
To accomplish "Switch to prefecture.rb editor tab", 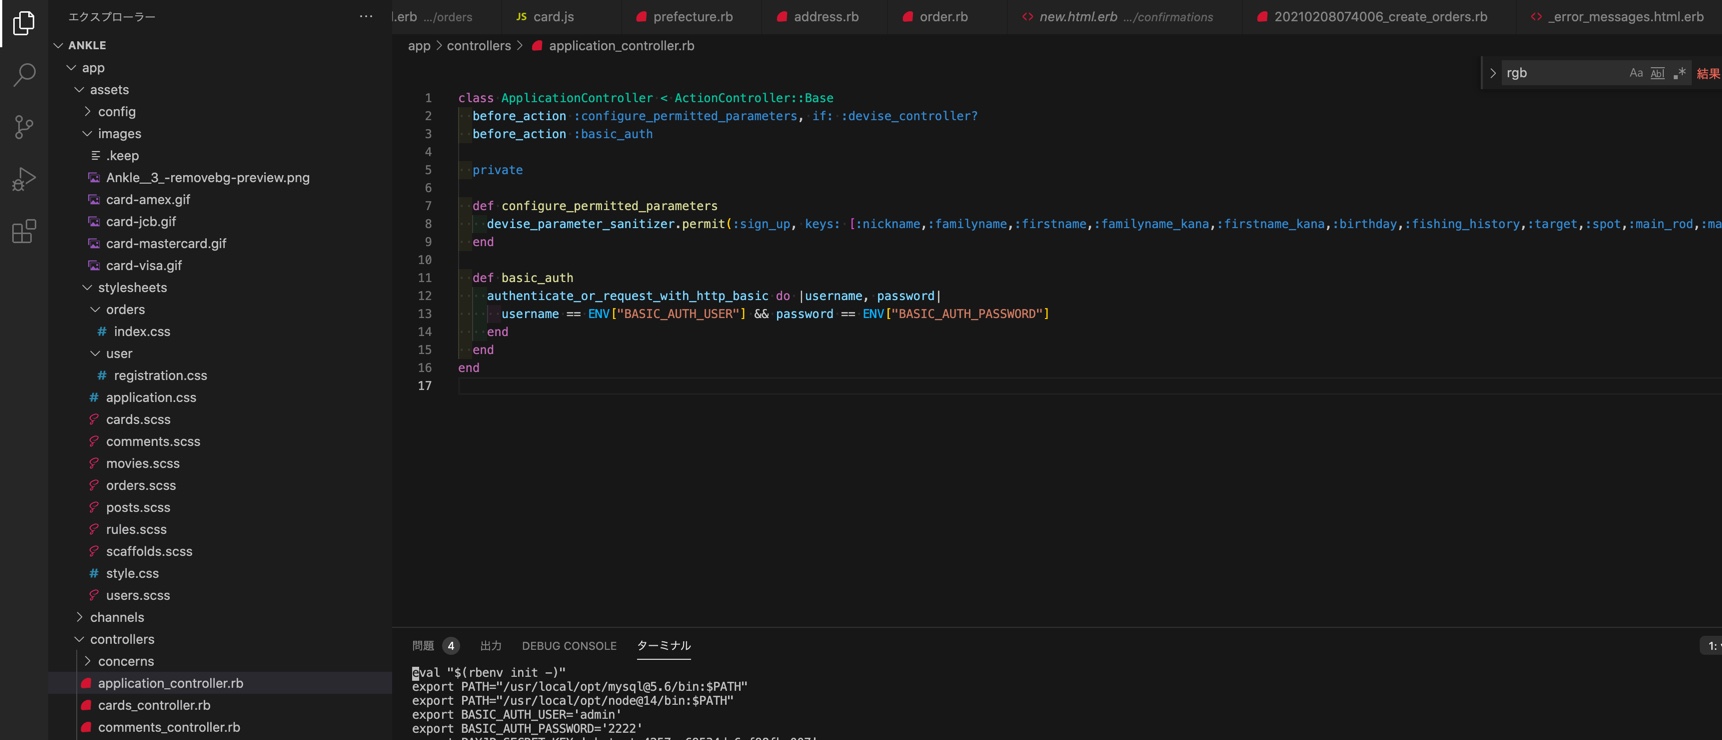I will pyautogui.click(x=692, y=16).
